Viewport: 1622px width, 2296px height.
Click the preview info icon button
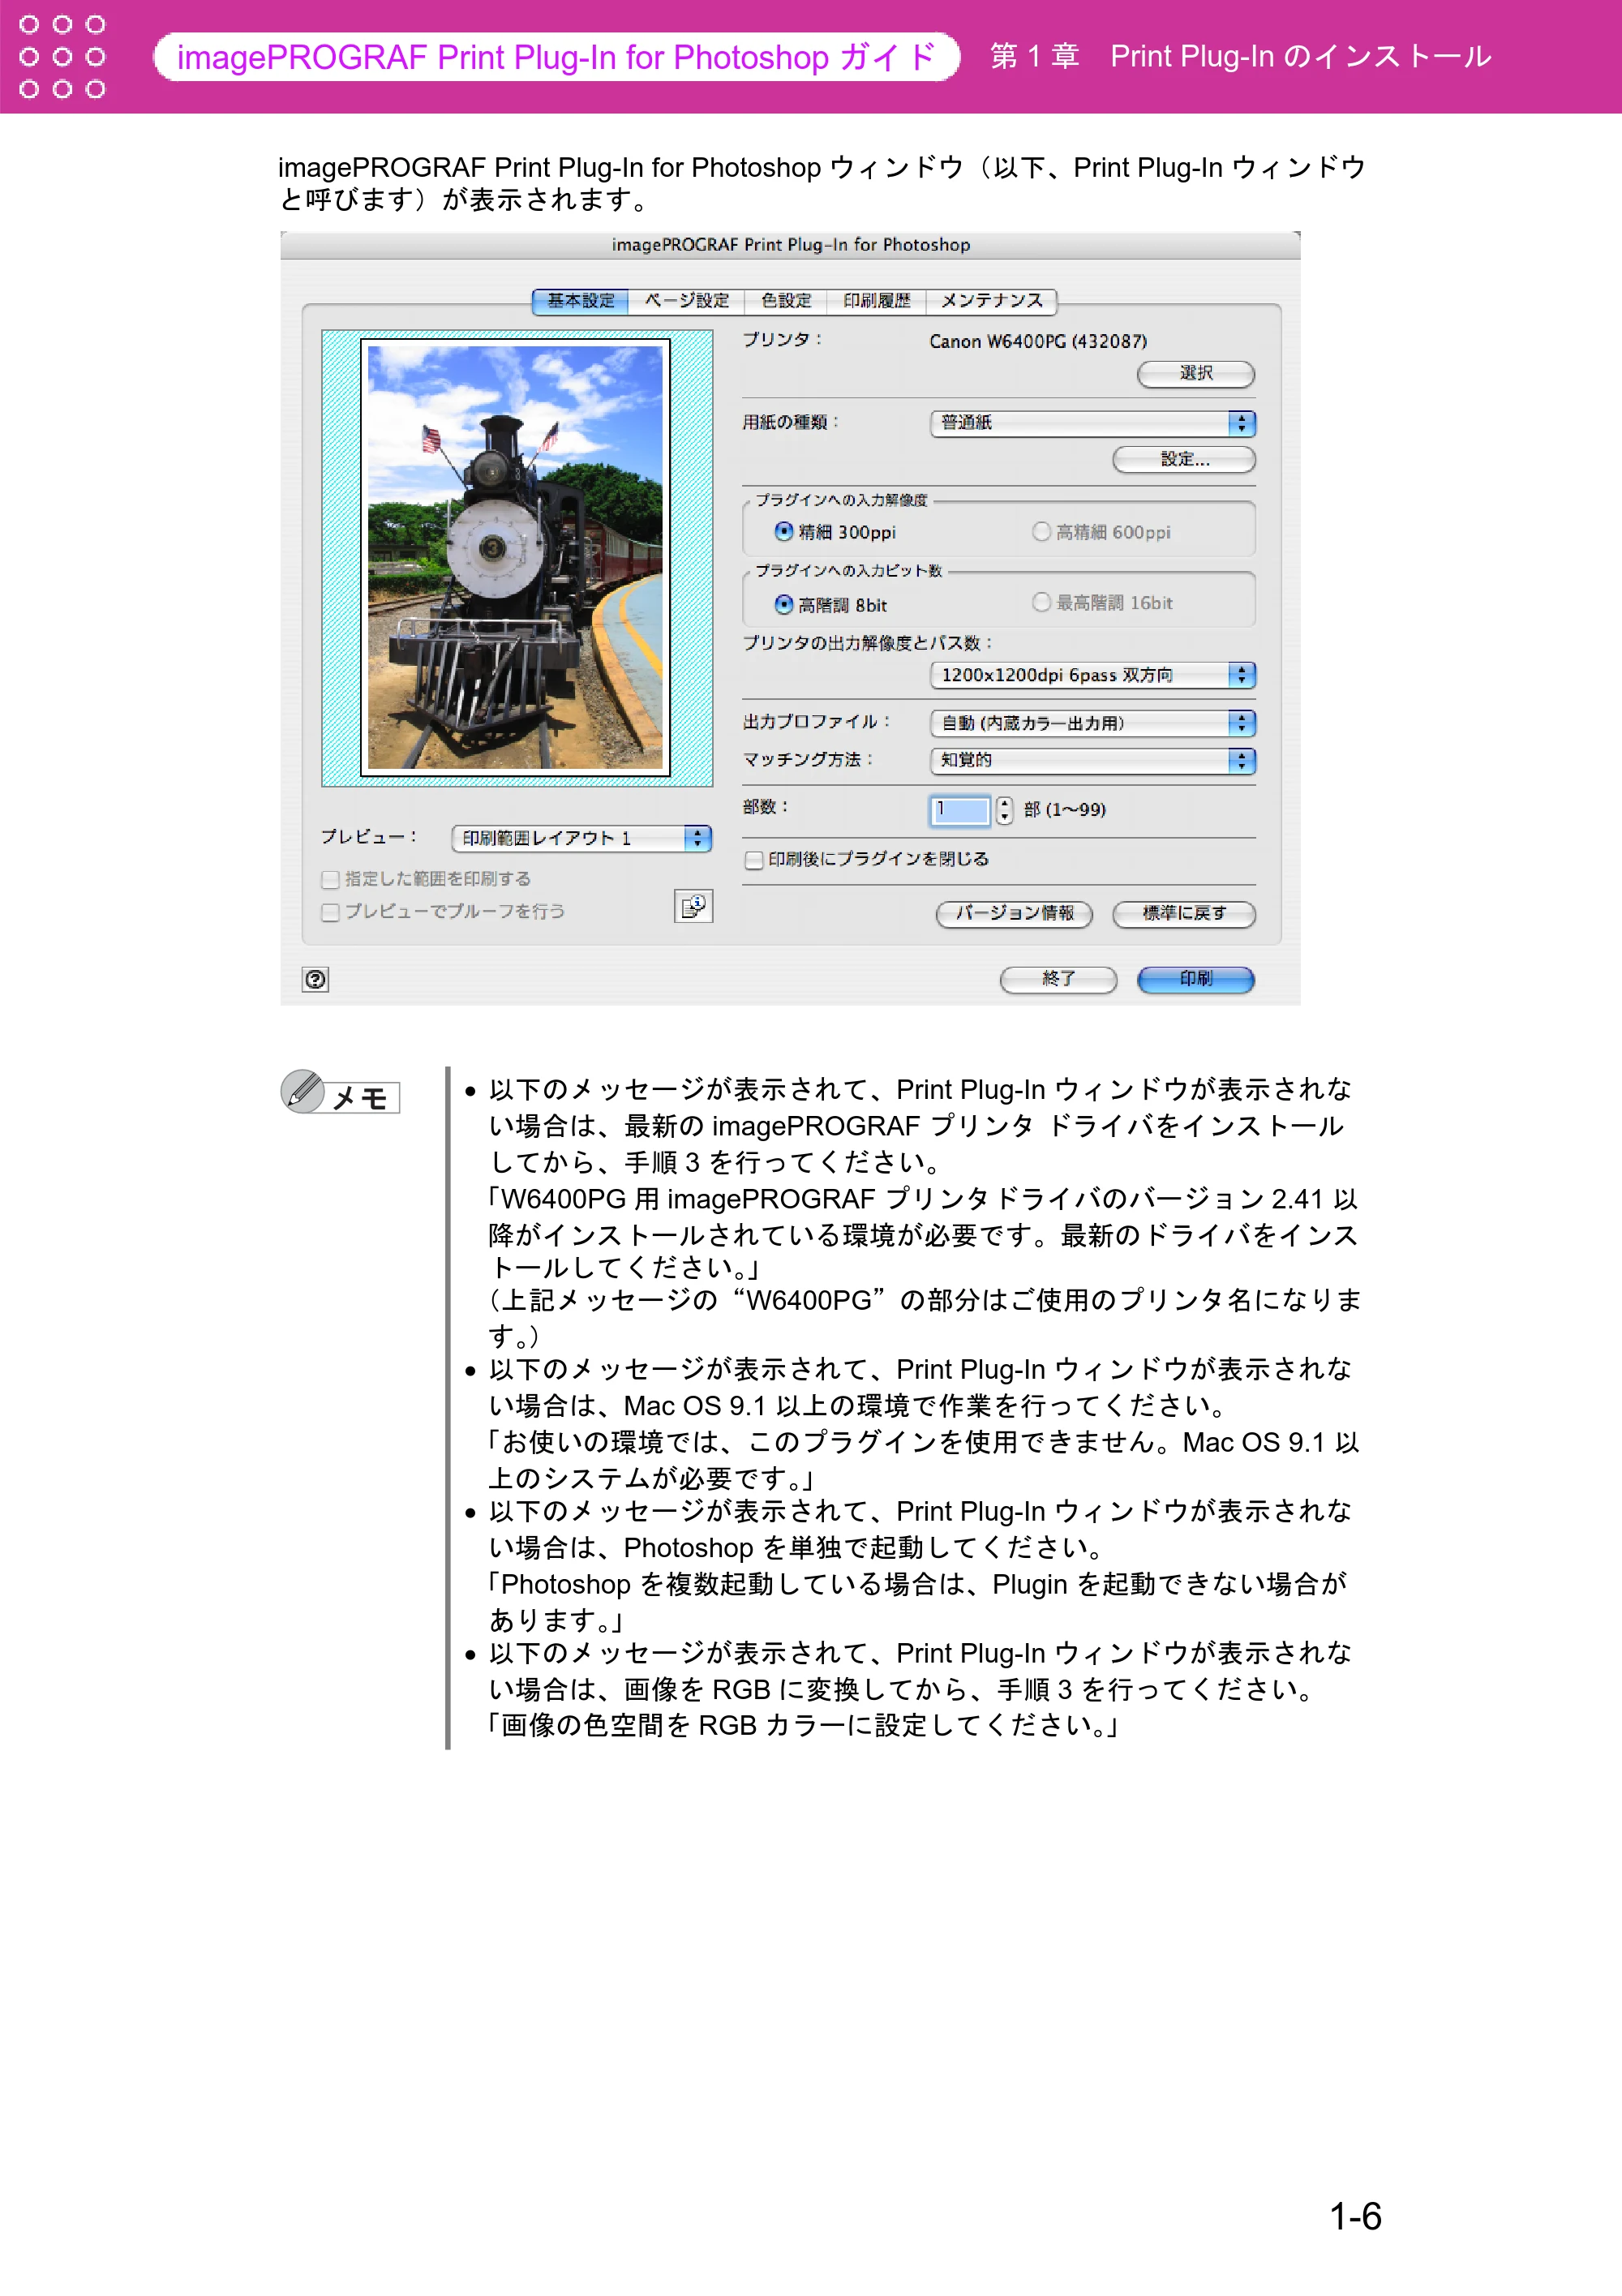693,906
